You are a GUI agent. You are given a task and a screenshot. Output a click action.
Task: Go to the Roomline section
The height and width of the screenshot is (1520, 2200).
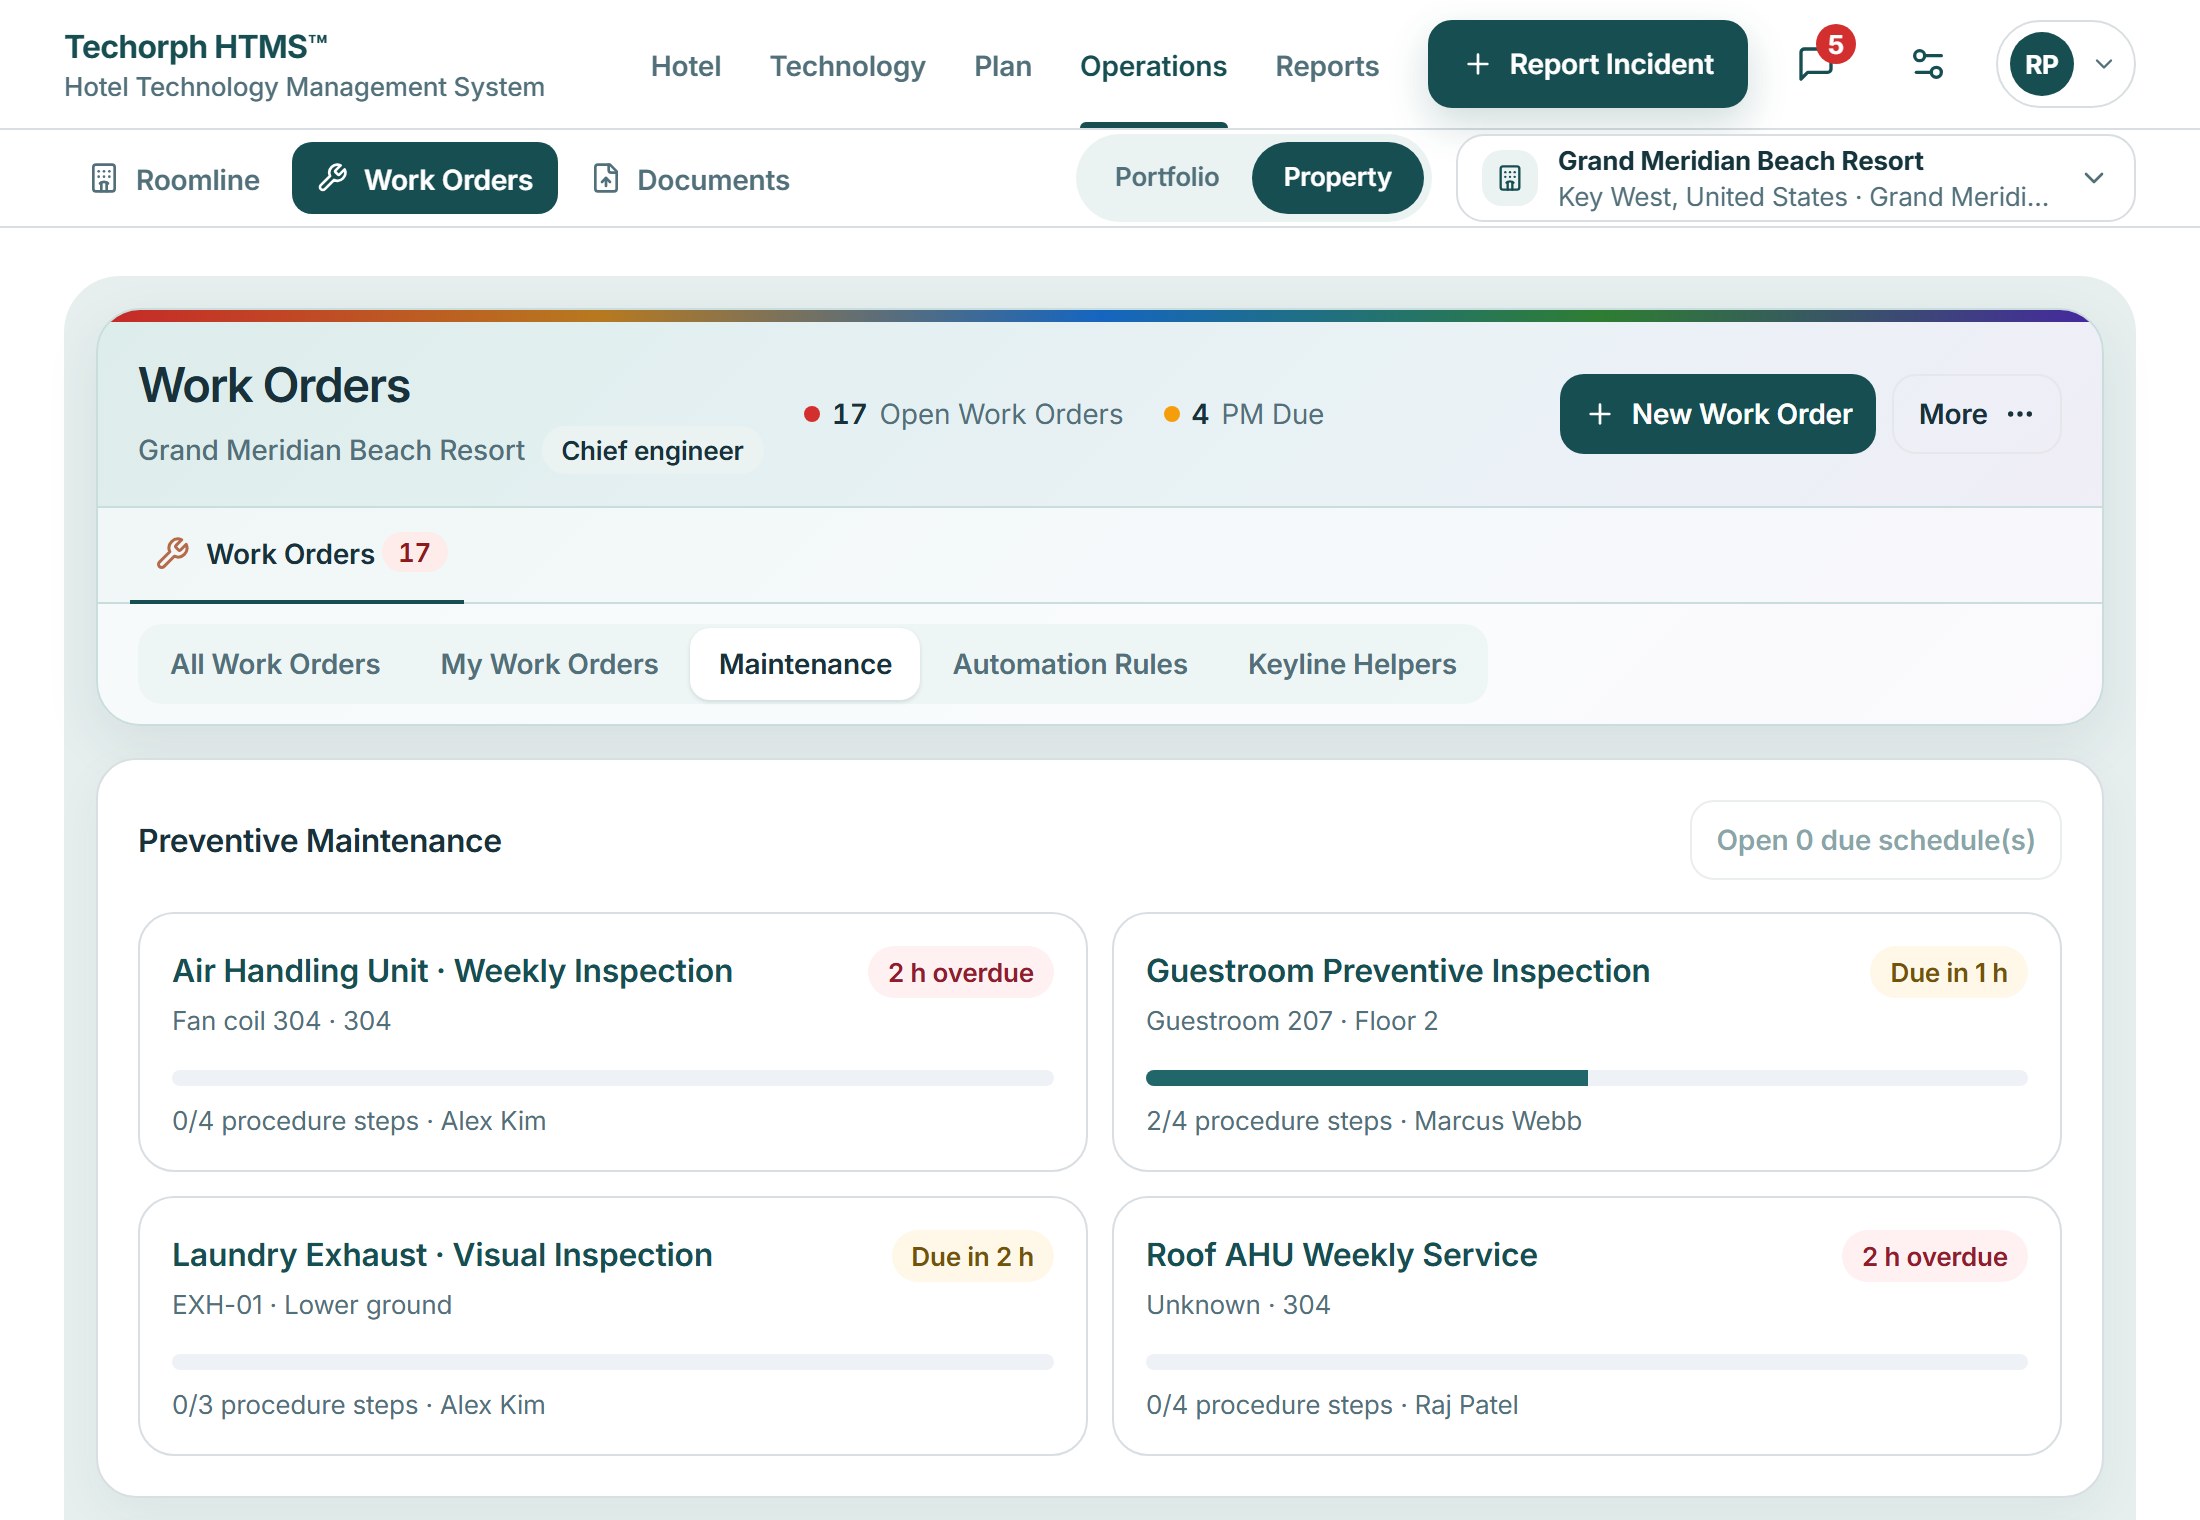pyautogui.click(x=175, y=179)
